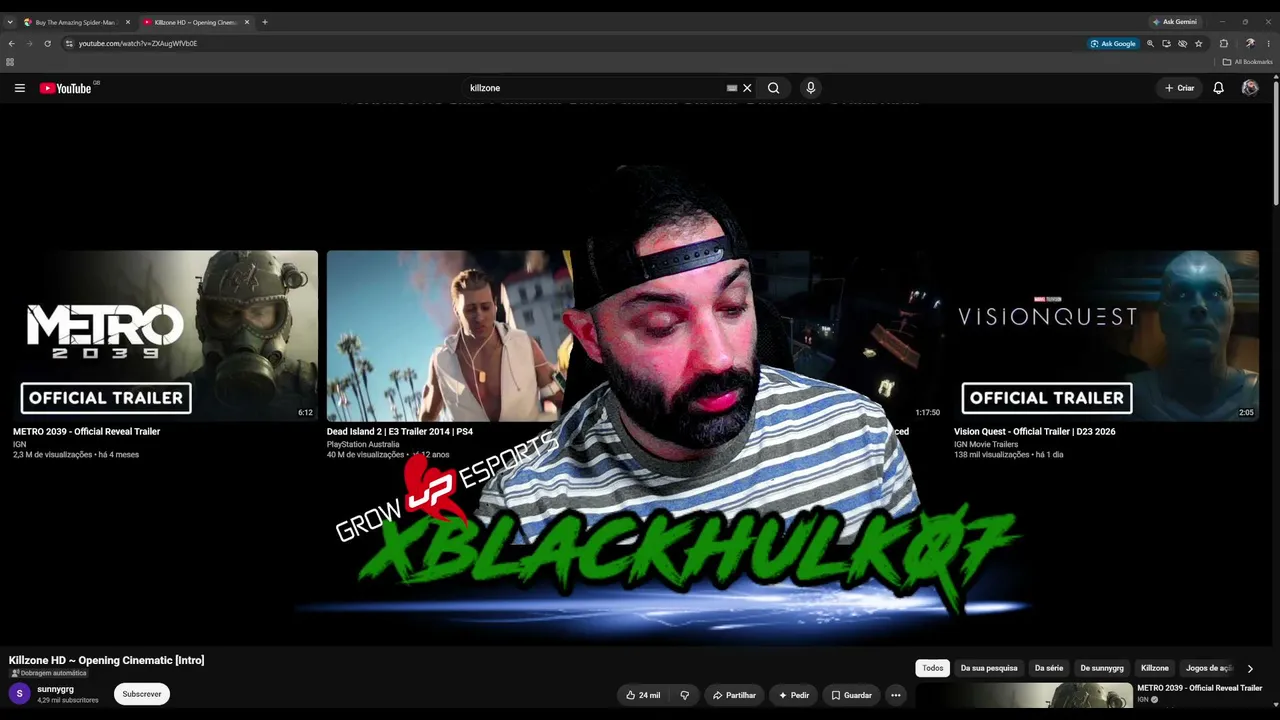Click the METRO 2039 - Official Reveal Trailer title

(86, 432)
